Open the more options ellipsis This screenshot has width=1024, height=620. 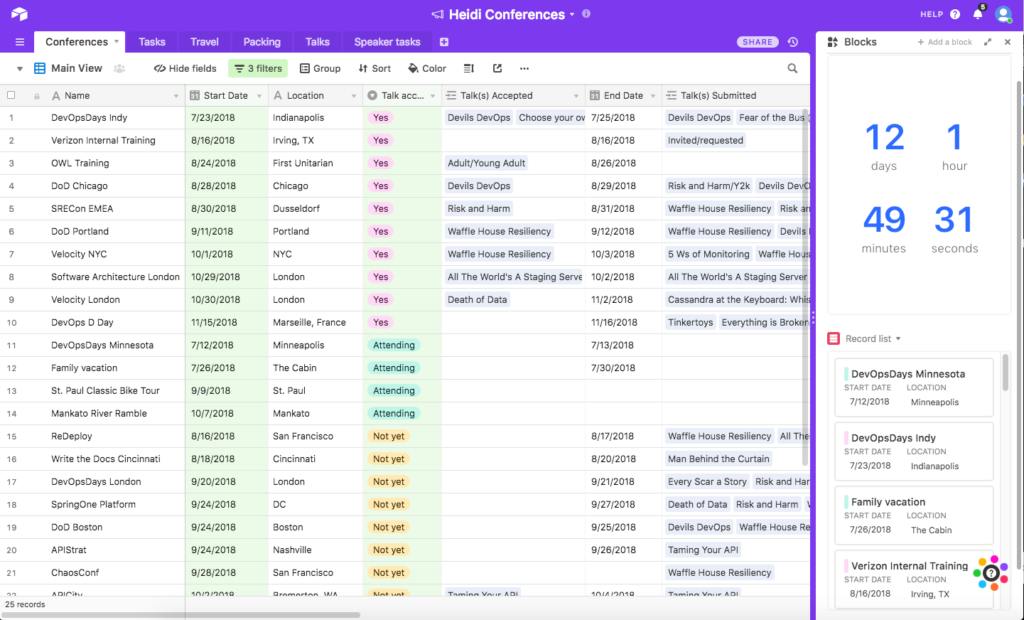click(x=524, y=69)
